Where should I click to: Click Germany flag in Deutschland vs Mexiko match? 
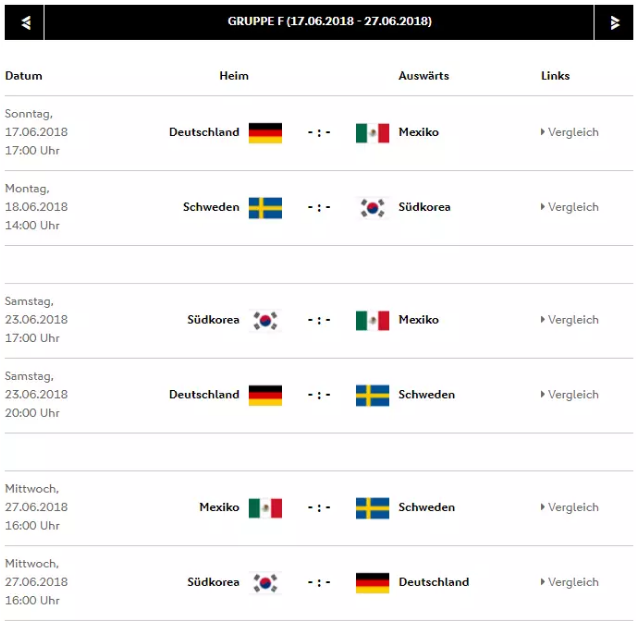click(265, 133)
